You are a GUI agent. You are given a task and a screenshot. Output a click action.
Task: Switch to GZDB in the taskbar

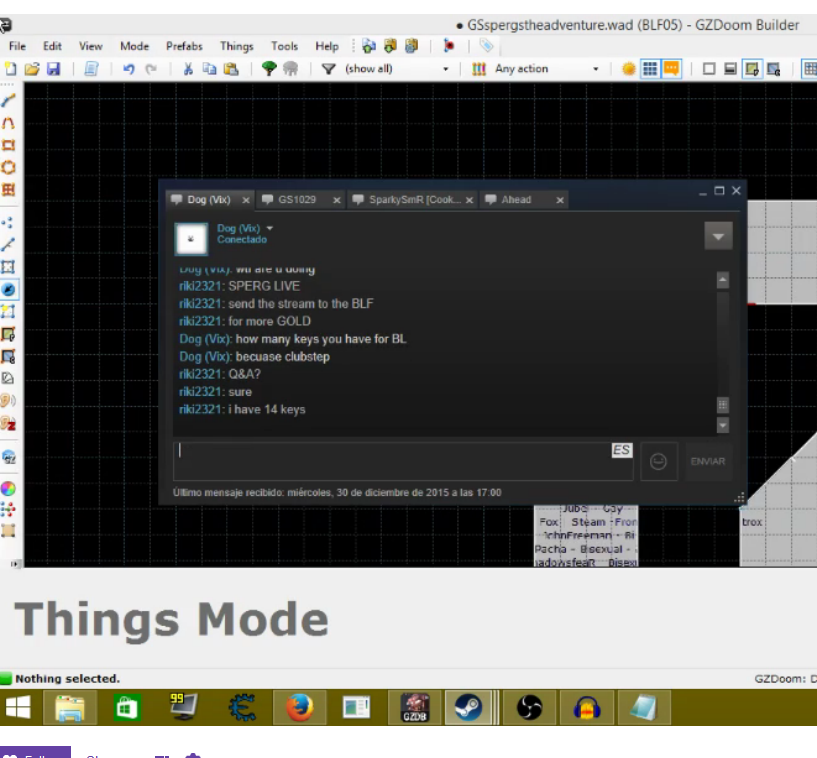point(415,708)
